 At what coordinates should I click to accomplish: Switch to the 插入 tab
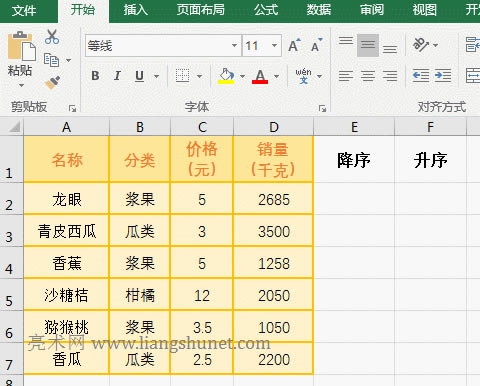coord(136,10)
